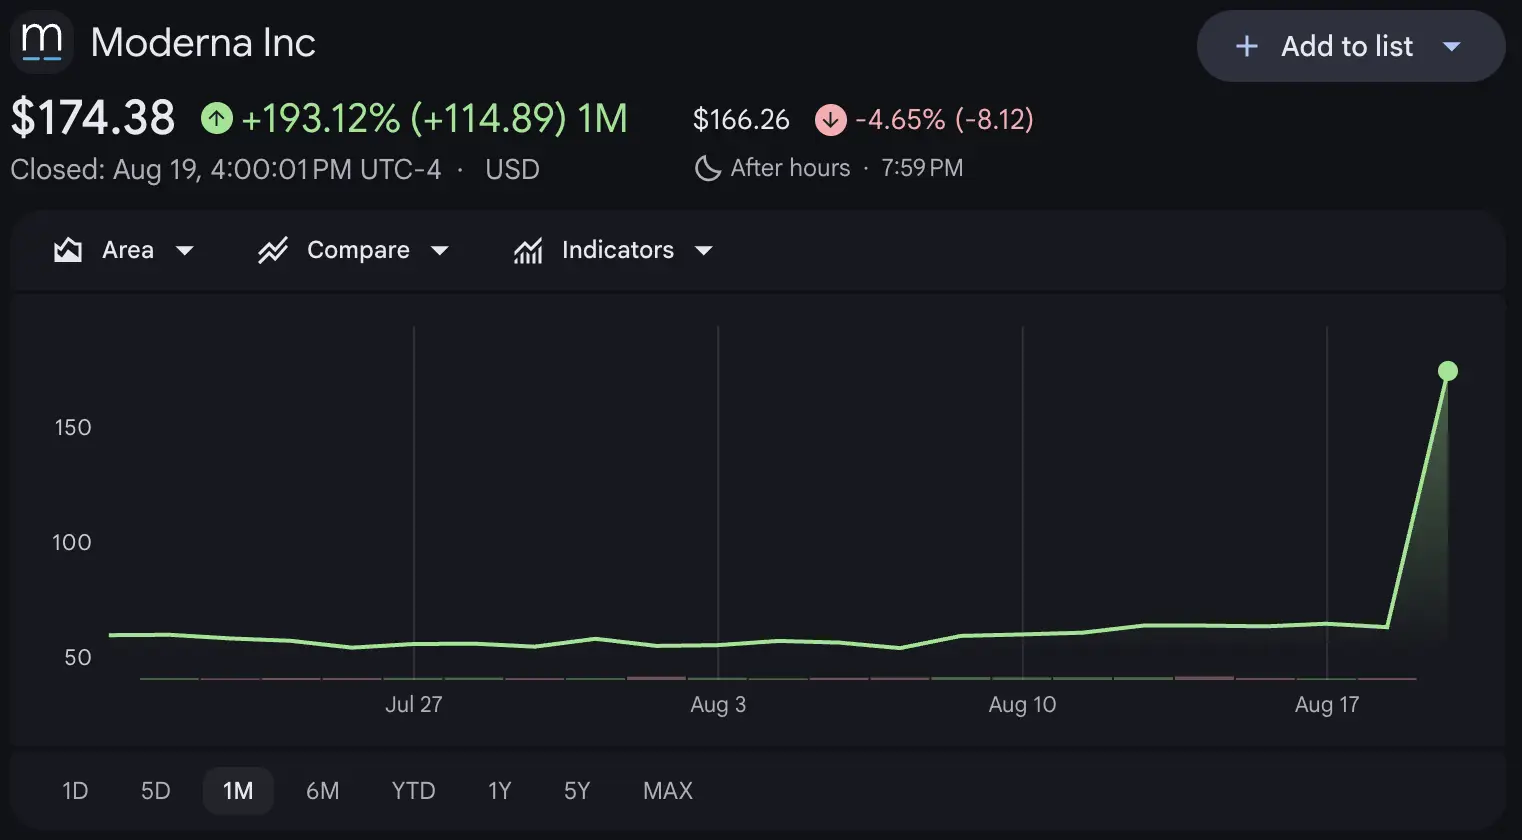
Task: Select the 5D time range tab
Action: click(x=156, y=791)
